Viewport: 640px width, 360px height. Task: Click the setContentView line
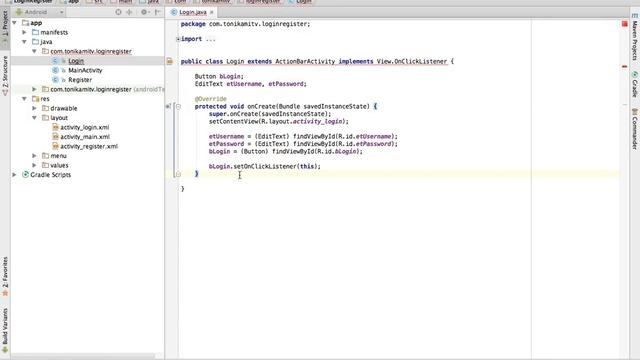tap(279, 121)
